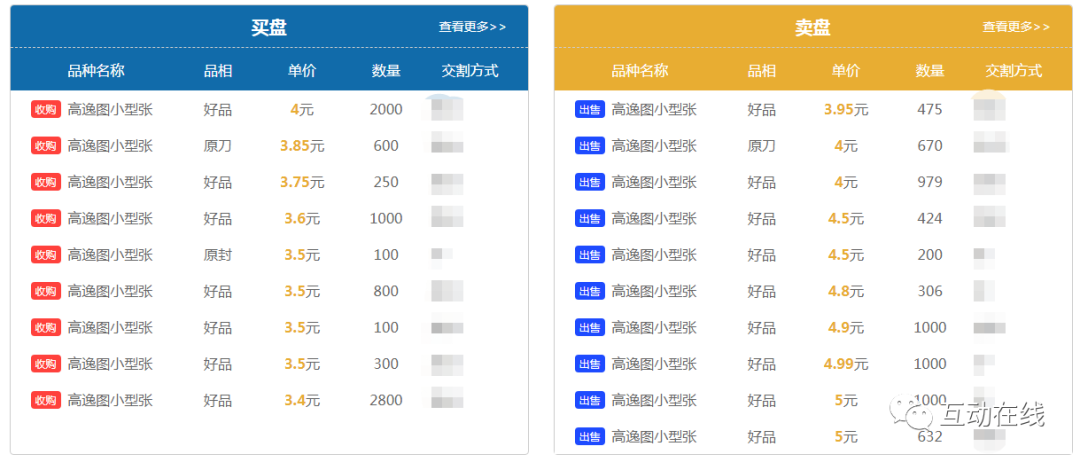Click 交割方式 column header in 买盘 table
The image size is (1080, 462).
[x=470, y=70]
